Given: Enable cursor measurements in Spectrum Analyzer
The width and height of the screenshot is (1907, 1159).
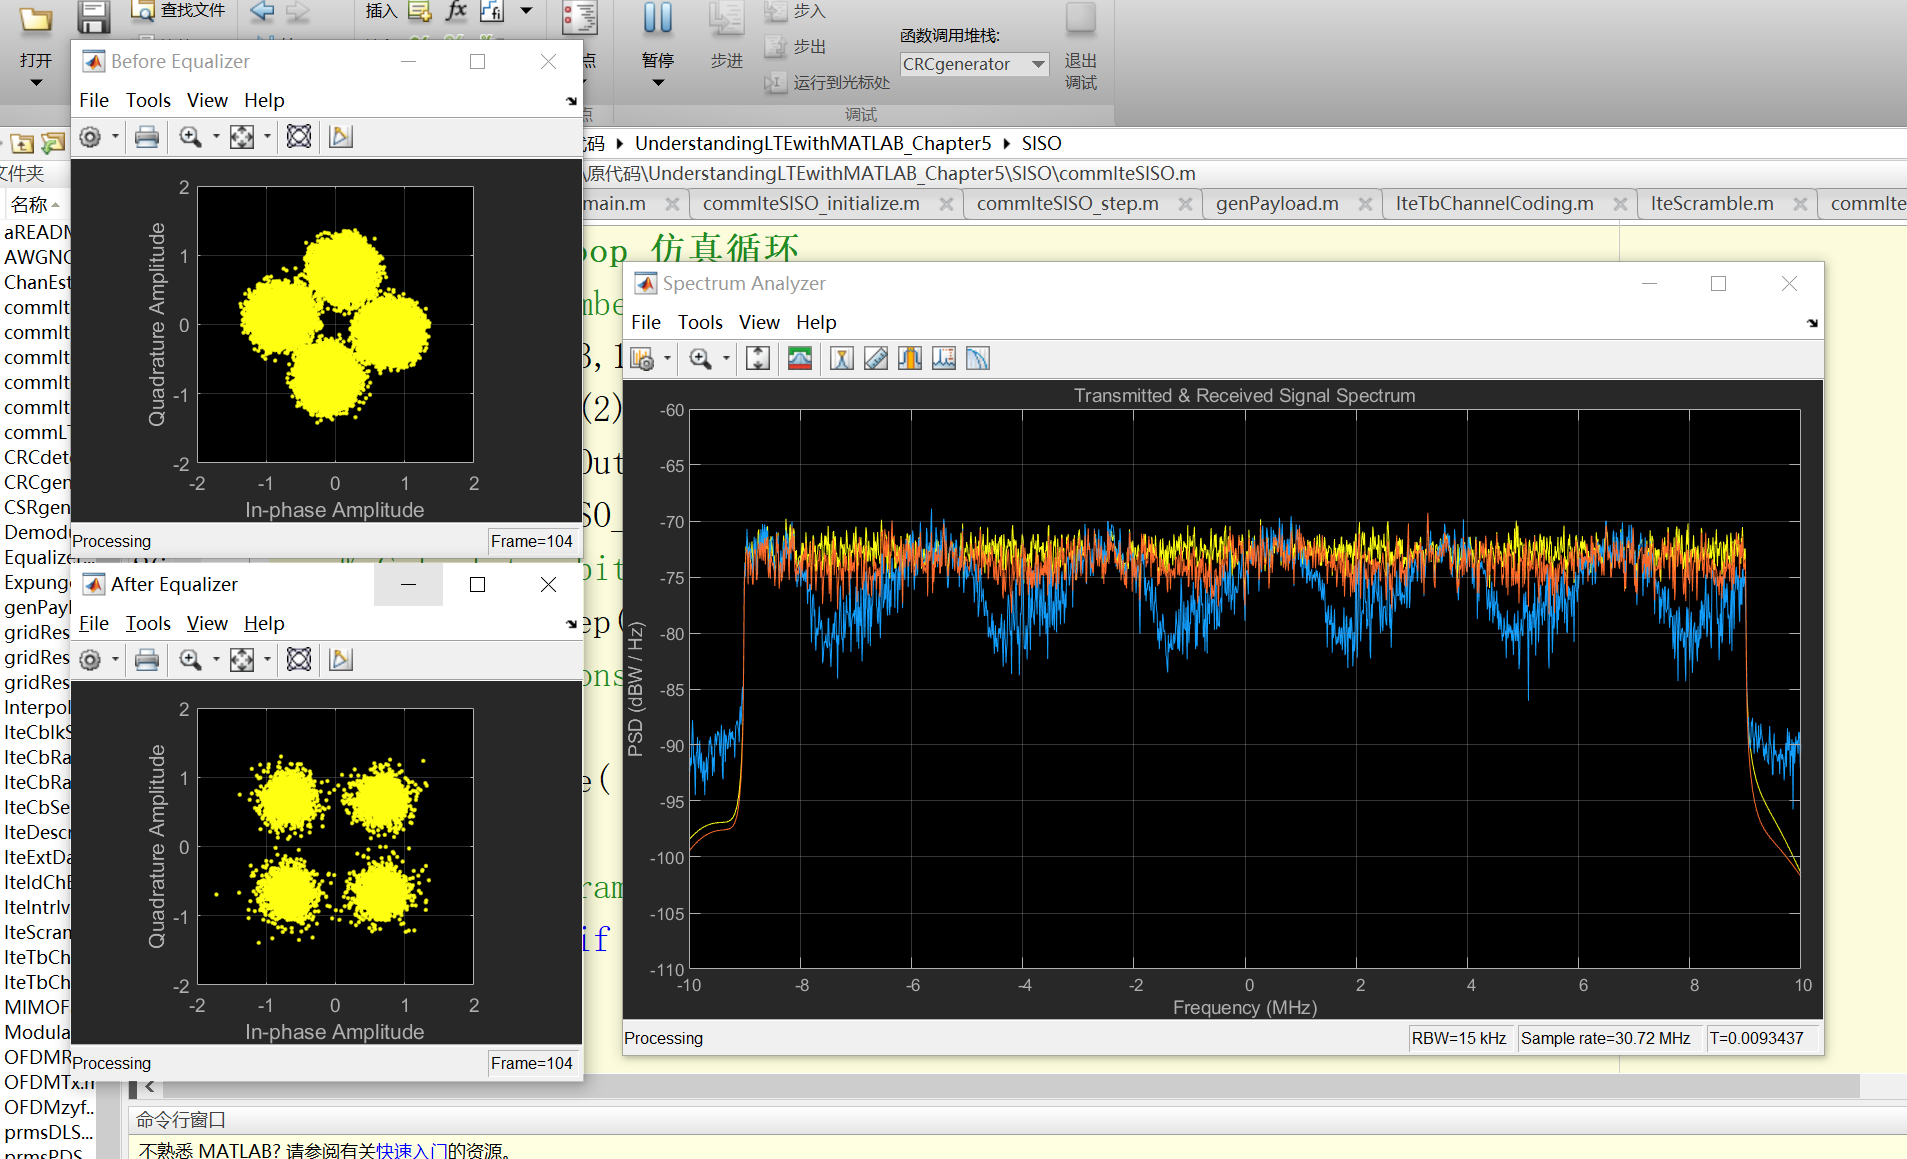Looking at the screenshot, I should coord(842,359).
